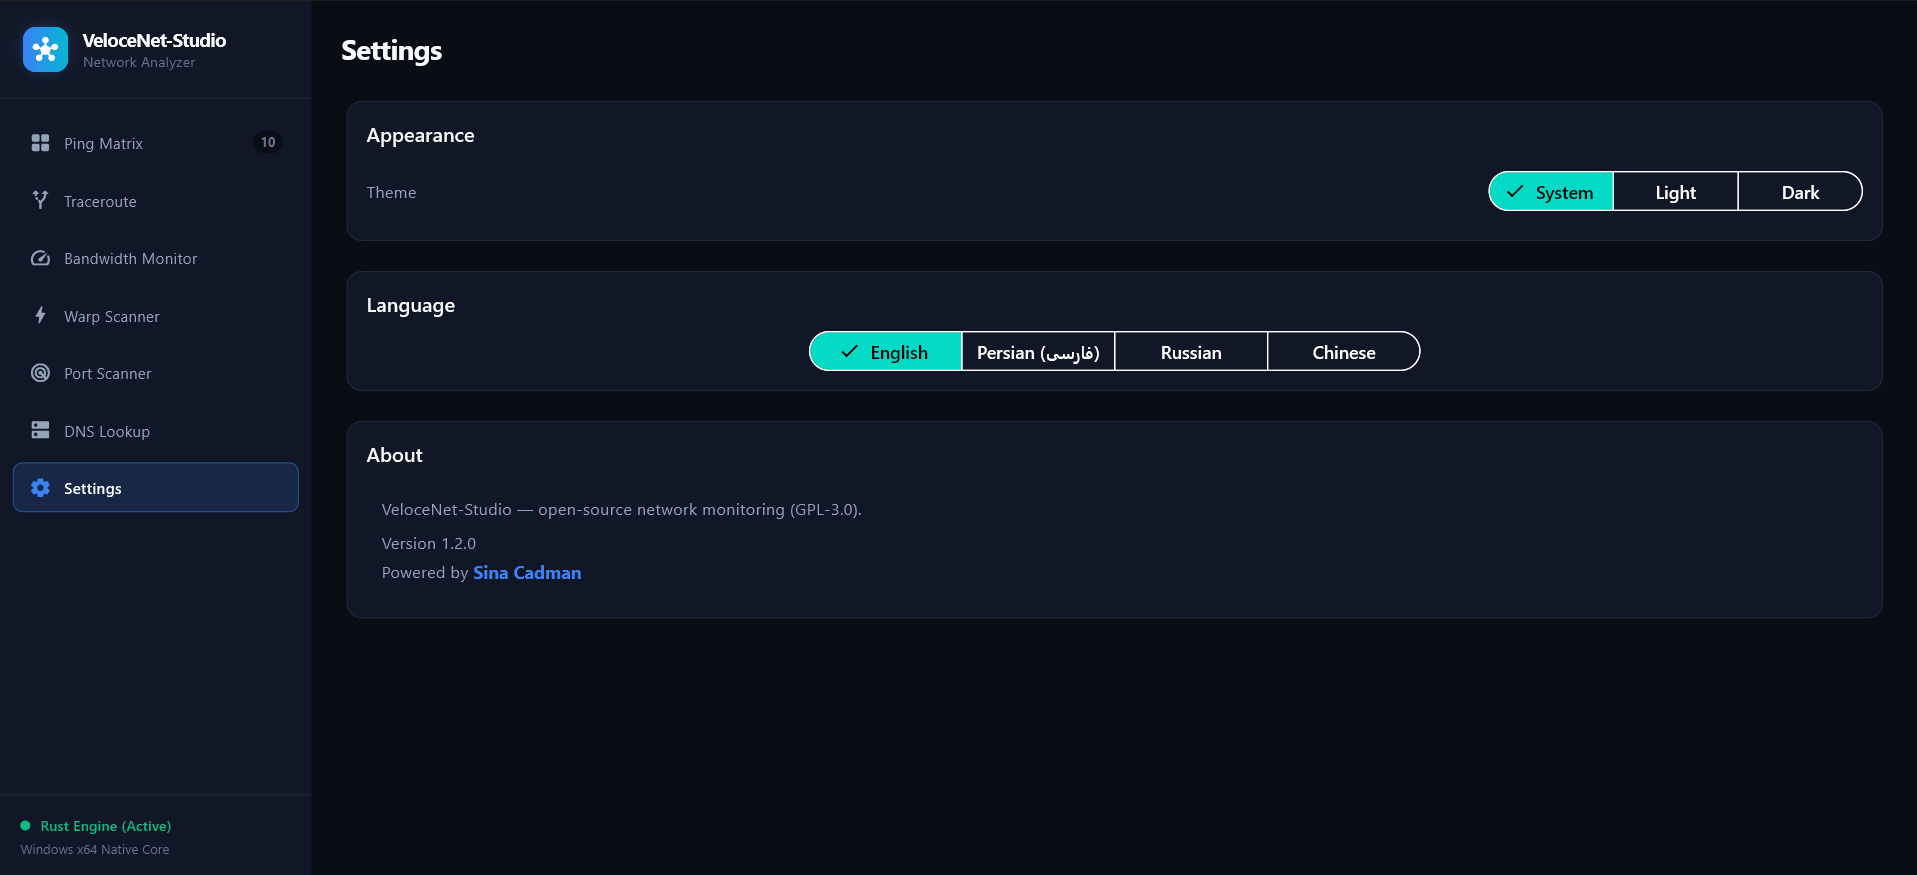Click the Warp Scanner lightning icon
The height and width of the screenshot is (875, 1917).
click(40, 315)
